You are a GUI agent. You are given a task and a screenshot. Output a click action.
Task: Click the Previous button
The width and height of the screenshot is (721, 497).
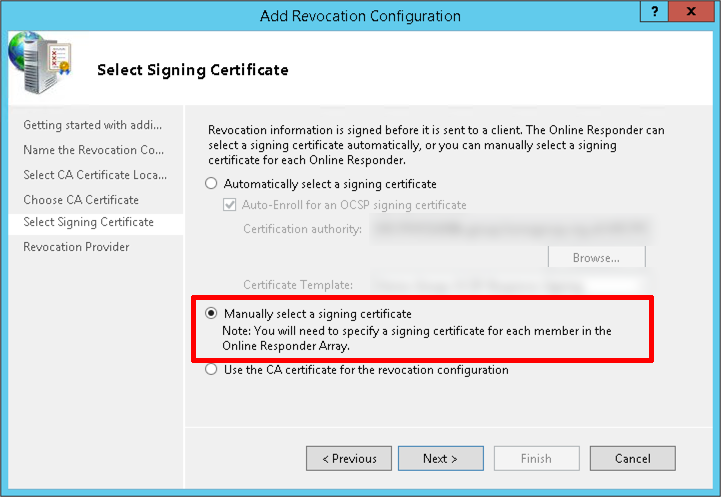click(349, 458)
